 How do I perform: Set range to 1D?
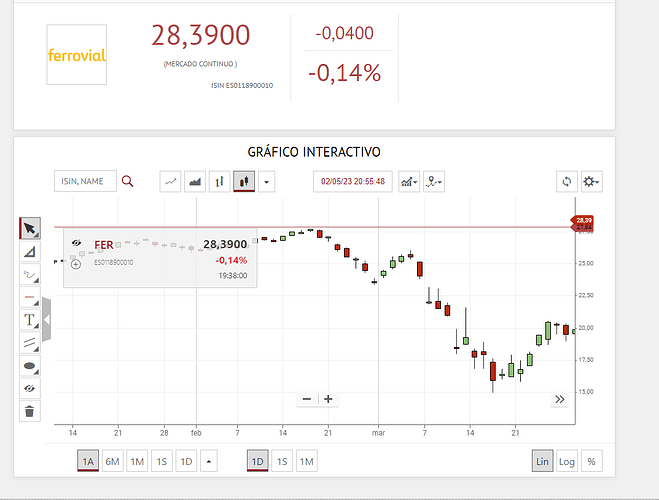click(186, 461)
